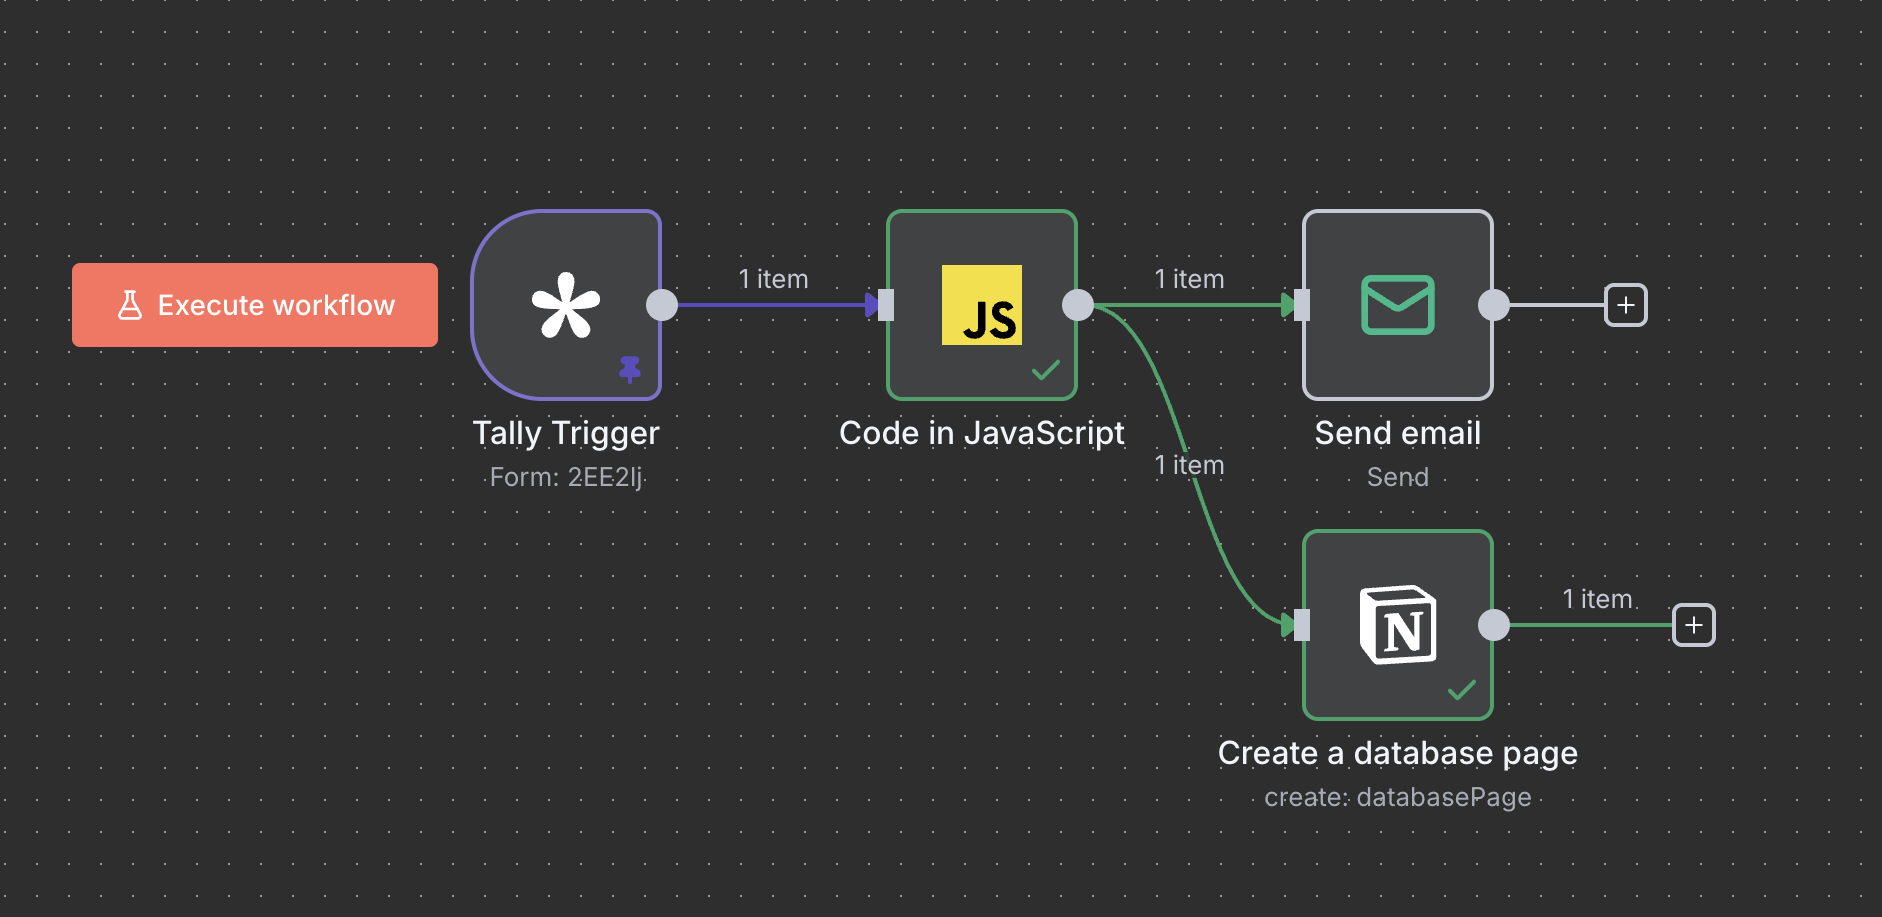Click the 1 item label on the Notion output connection

click(x=1597, y=599)
